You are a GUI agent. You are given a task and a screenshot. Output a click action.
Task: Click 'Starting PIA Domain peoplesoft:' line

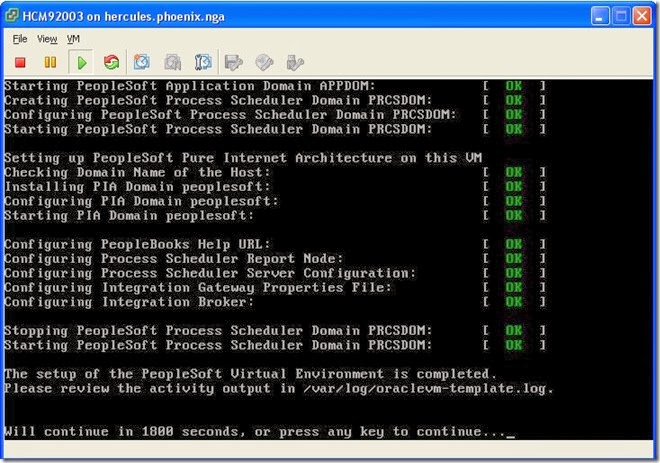coord(129,216)
